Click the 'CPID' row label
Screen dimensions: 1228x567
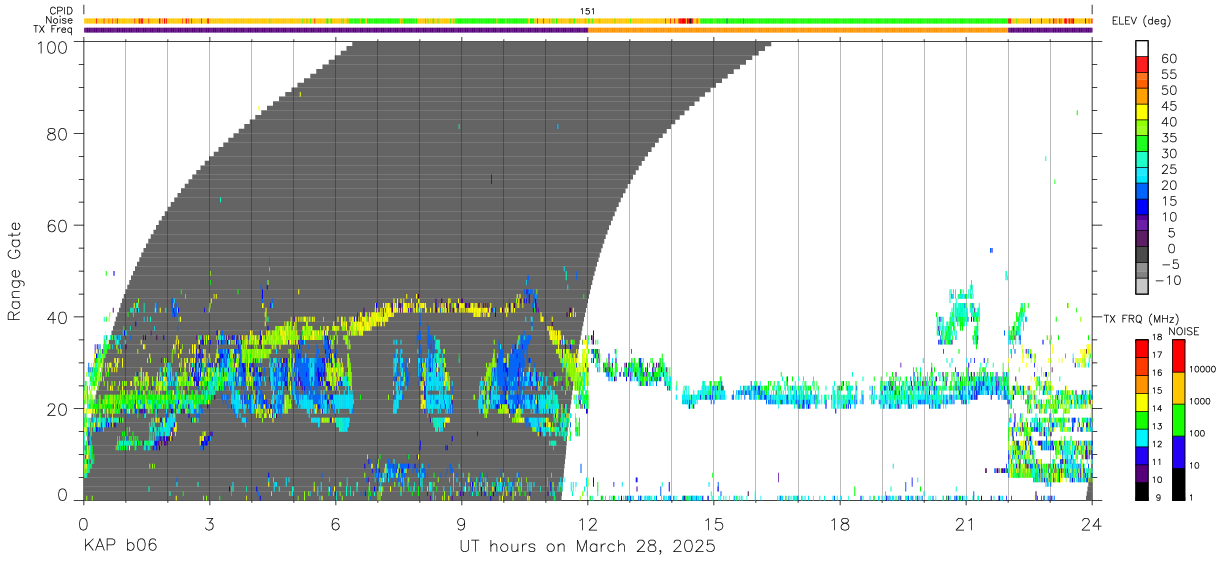pos(59,11)
